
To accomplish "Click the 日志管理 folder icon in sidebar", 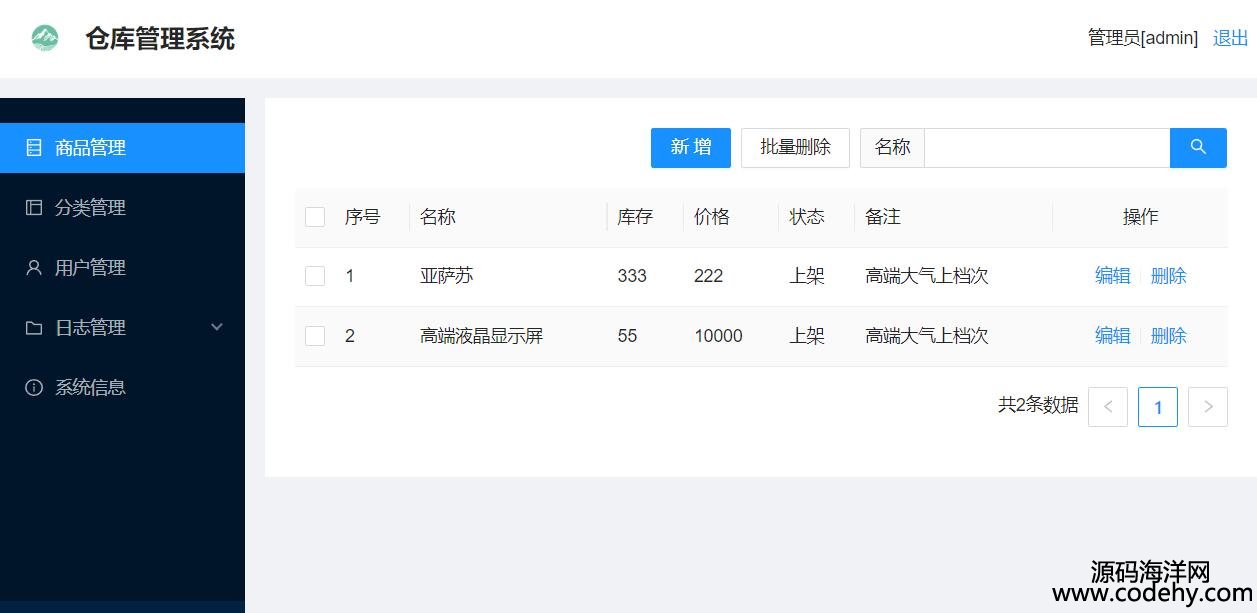I will tap(34, 328).
